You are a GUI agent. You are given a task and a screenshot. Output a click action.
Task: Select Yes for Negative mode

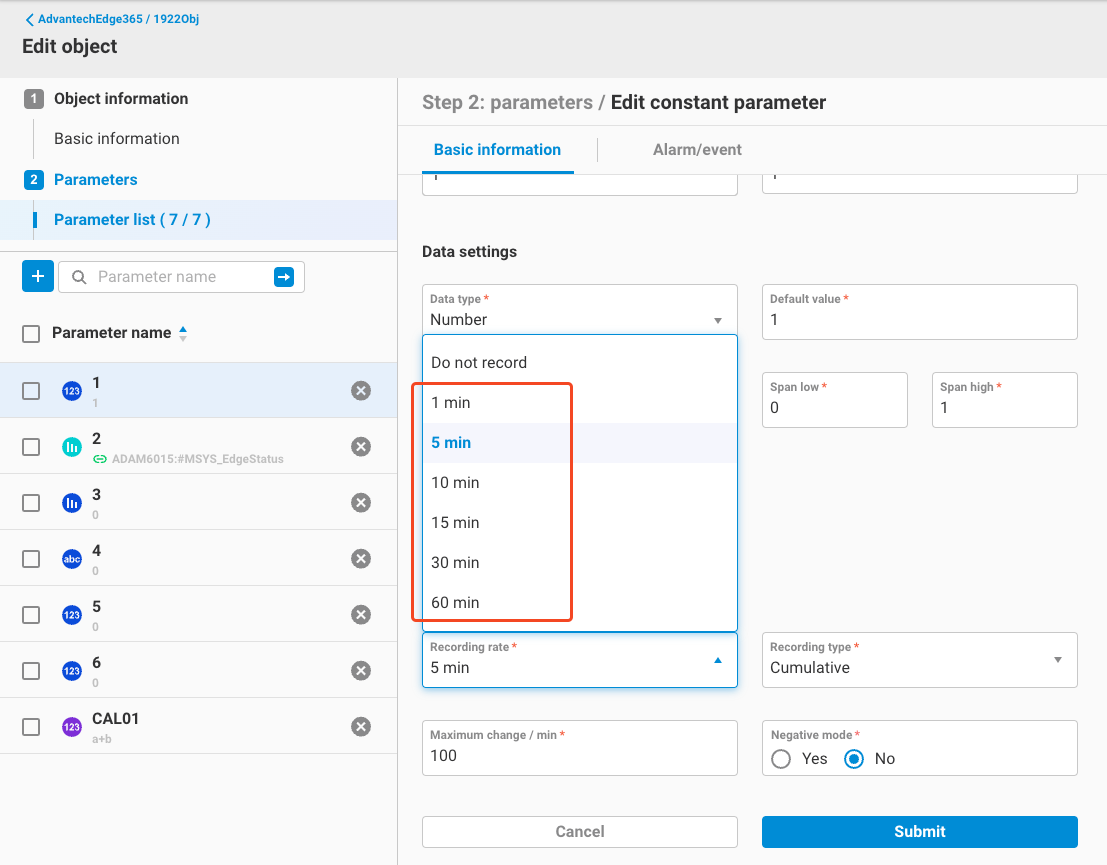pyautogui.click(x=781, y=759)
